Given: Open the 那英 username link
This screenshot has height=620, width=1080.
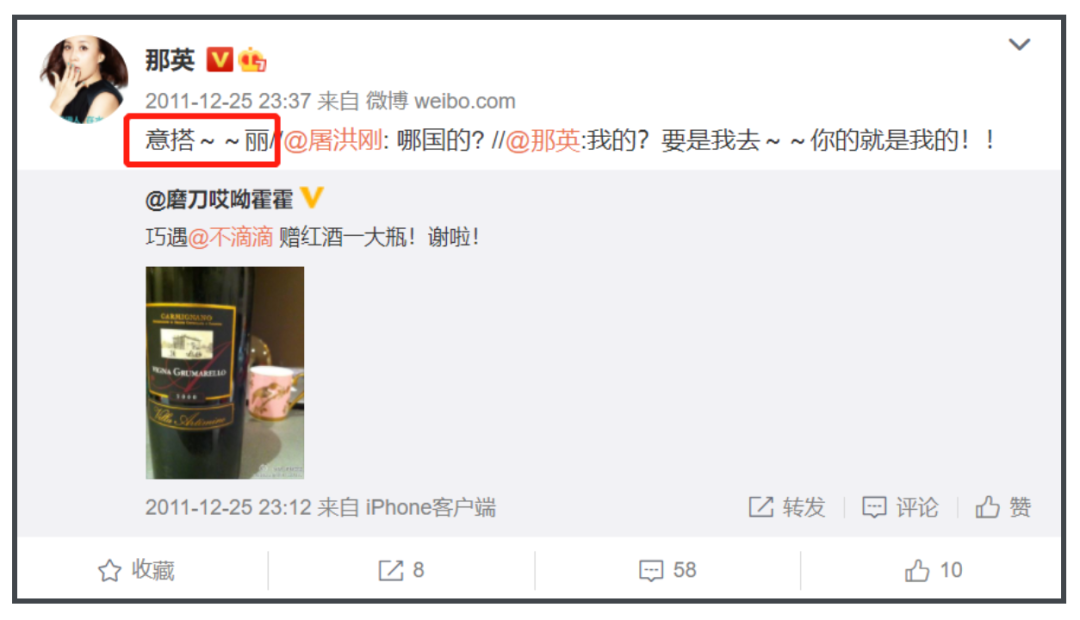Looking at the screenshot, I should click(x=170, y=60).
